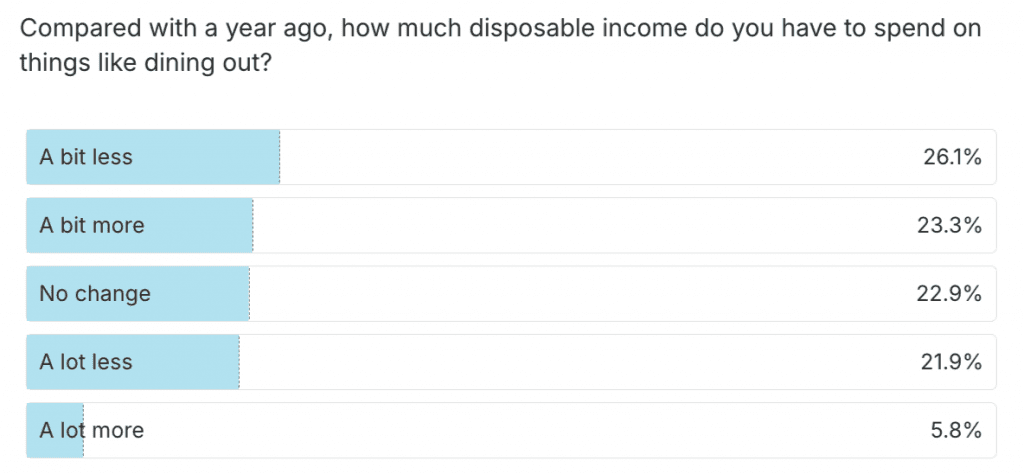Click the right edge of the "A bit less" blue bar
The width and height of the screenshot is (1024, 474).
(277, 157)
